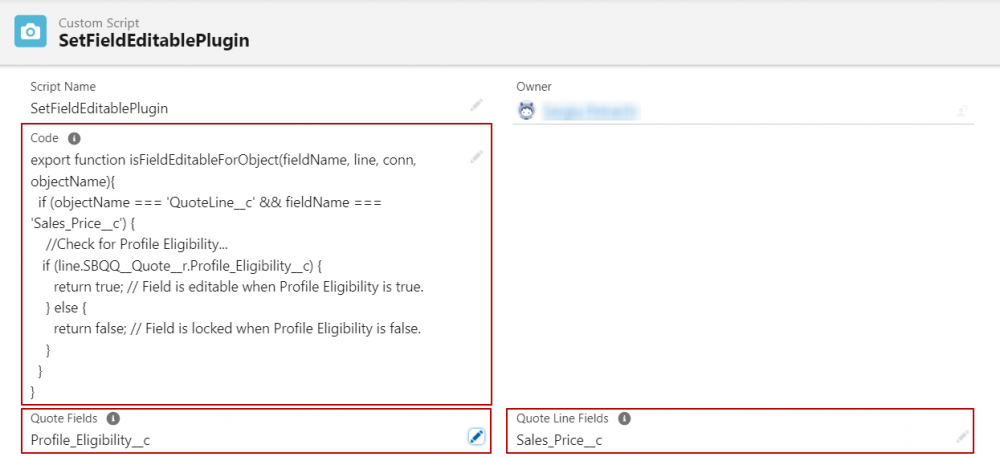
Task: Click SetFieldEditablePlugin Script Name value
Action: click(x=99, y=108)
